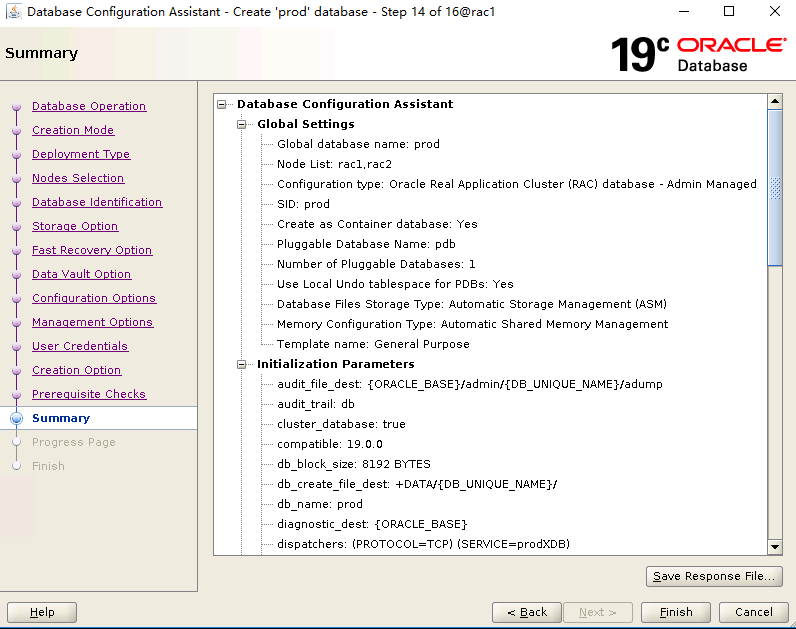Jump to Fast Recovery Option step
Screen dimensions: 796x629
click(92, 250)
